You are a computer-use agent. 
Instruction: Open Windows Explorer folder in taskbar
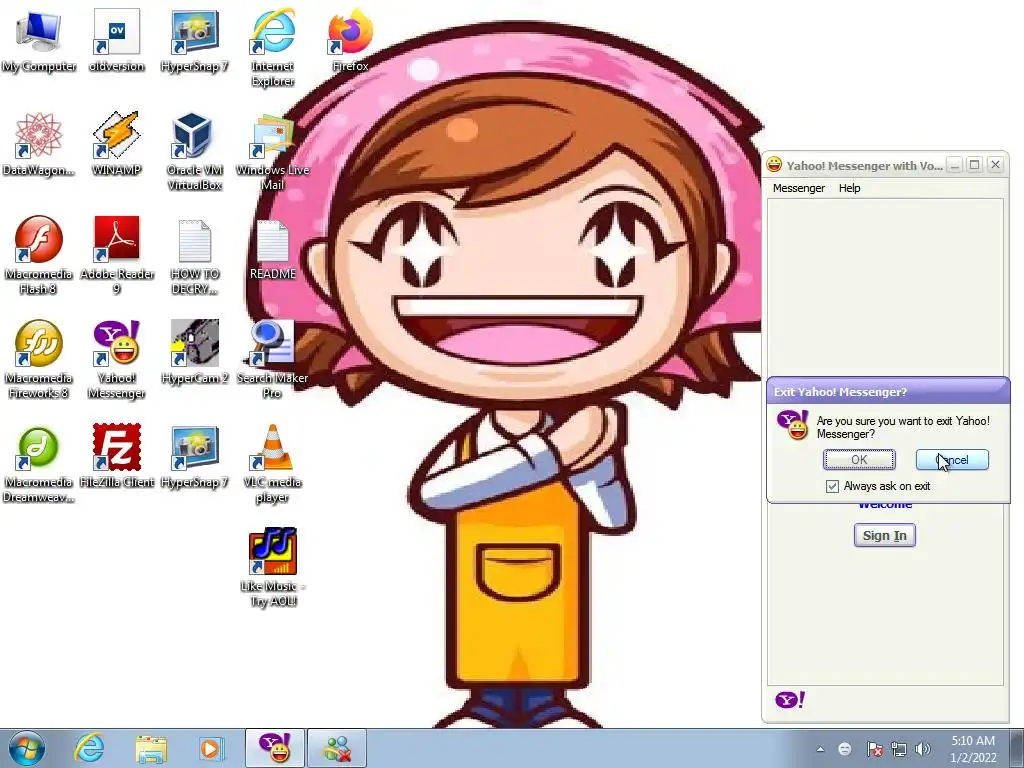tap(151, 748)
